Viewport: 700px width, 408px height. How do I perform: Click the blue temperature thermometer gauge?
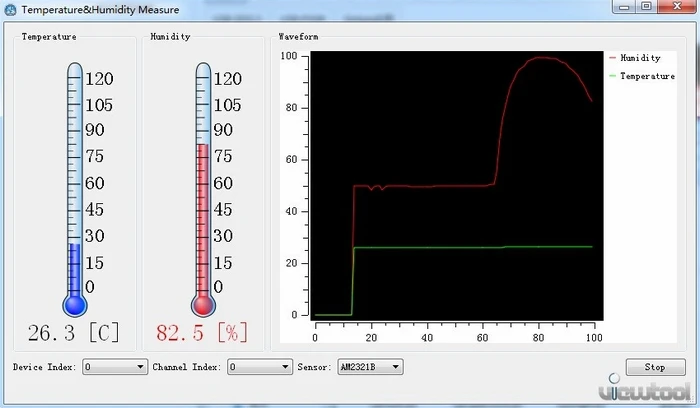(x=75, y=190)
